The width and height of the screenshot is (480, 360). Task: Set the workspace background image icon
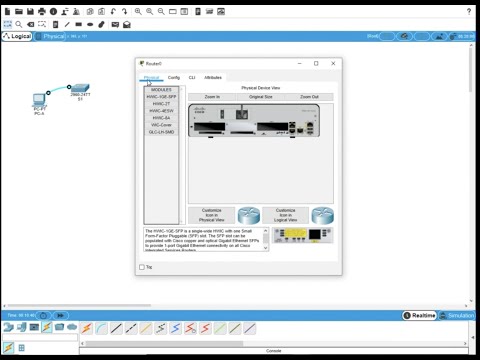[439, 36]
